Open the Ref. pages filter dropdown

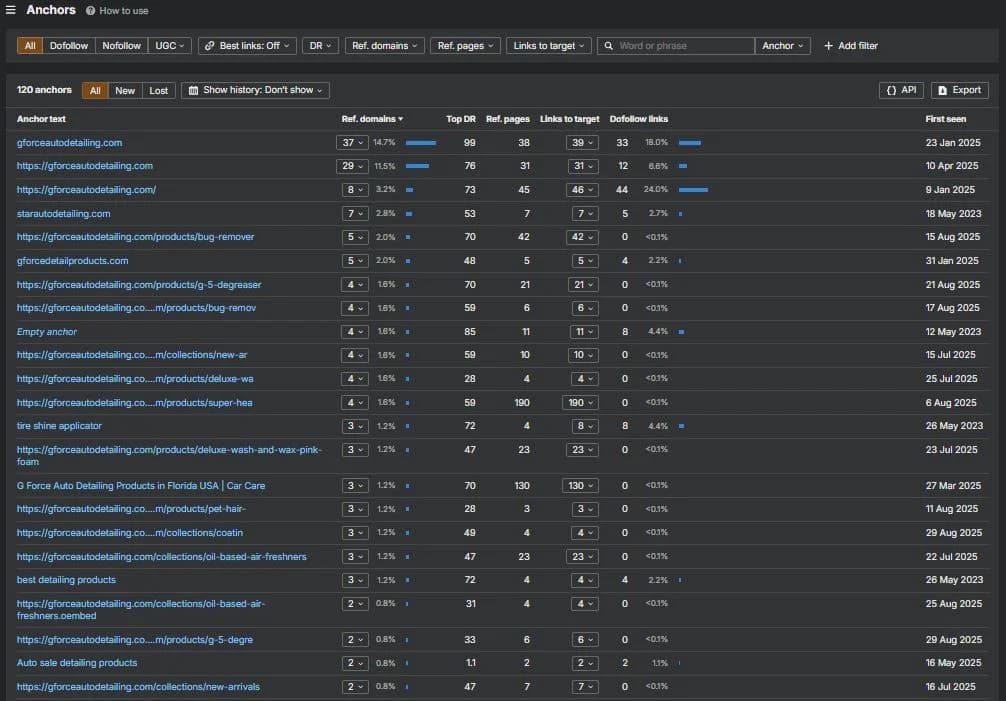tap(465, 46)
